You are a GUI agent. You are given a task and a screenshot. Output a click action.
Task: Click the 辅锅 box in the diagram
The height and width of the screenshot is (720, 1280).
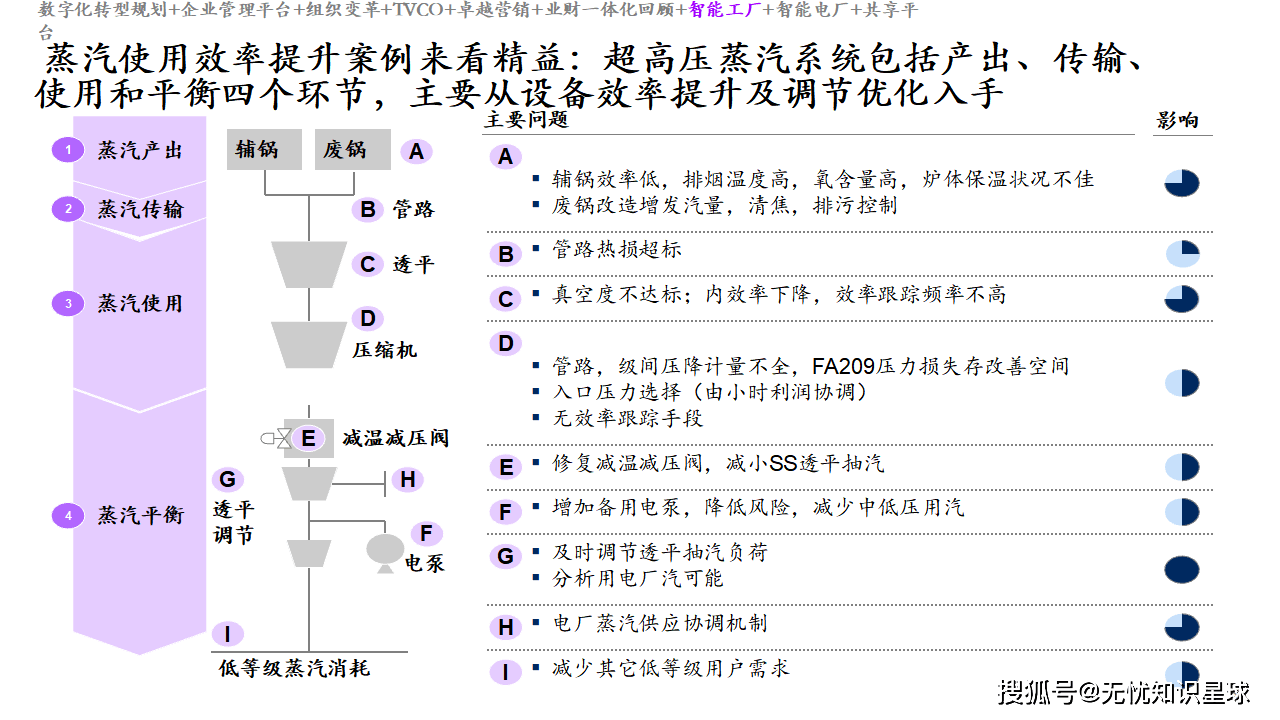[x=264, y=150]
